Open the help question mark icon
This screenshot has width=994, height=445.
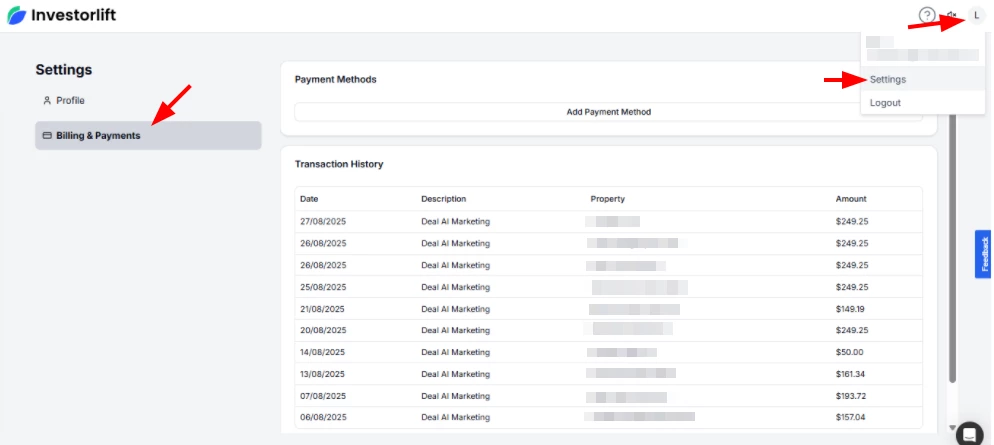[x=927, y=15]
